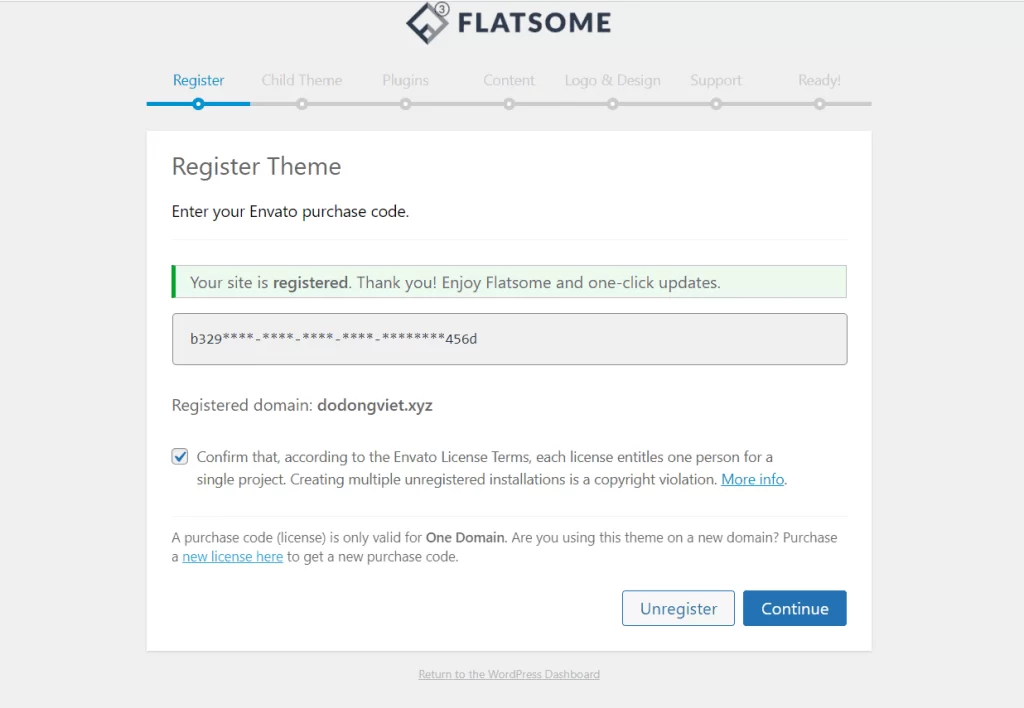The image size is (1024, 708).
Task: Switch to the Child Theme tab
Action: pos(302,80)
